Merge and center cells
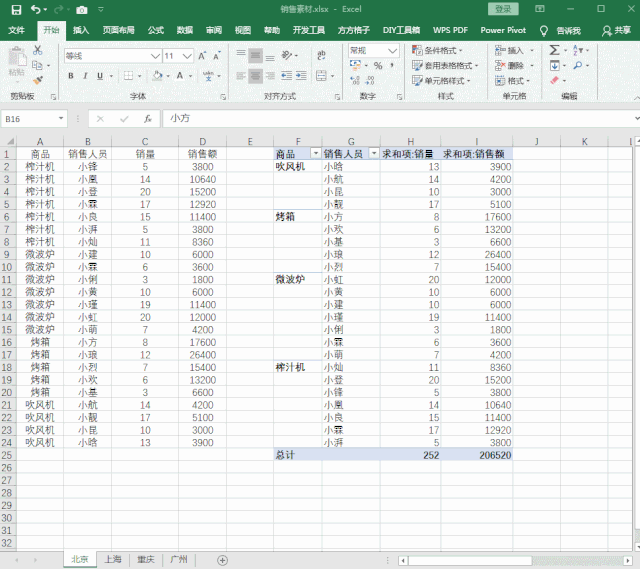Screen dimensions: 640x569 tap(322, 76)
